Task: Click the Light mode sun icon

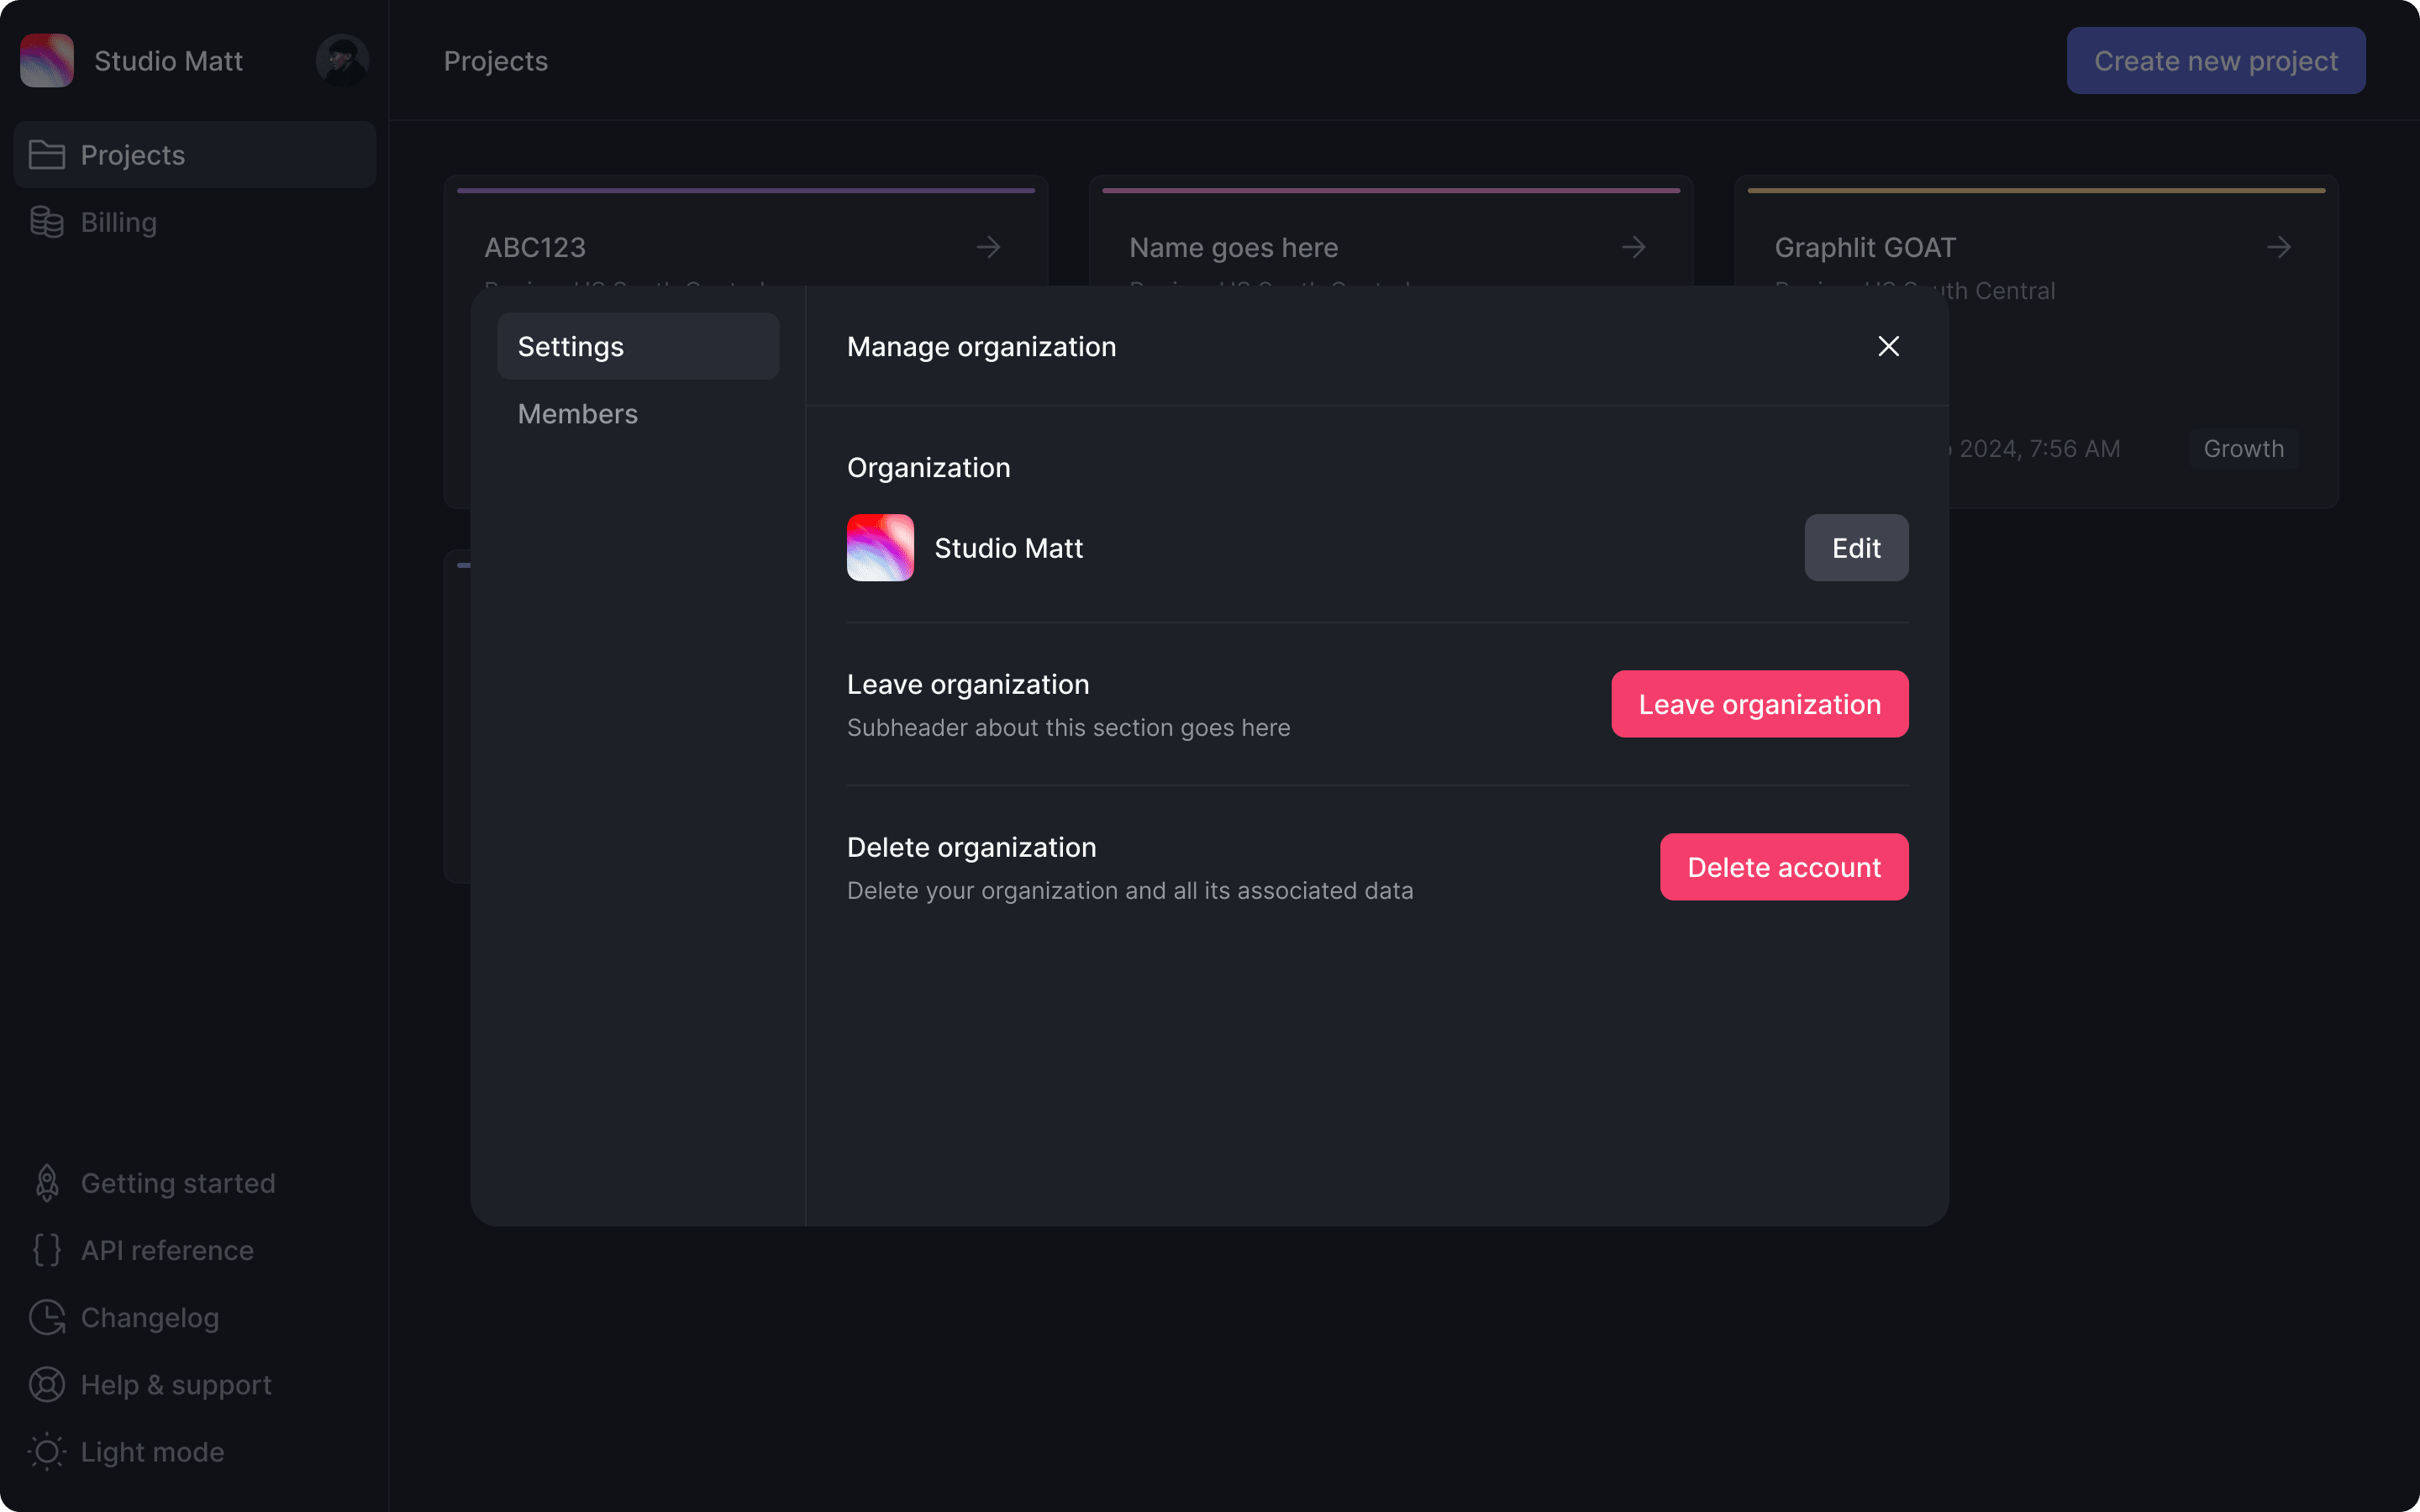Action: 47,1452
